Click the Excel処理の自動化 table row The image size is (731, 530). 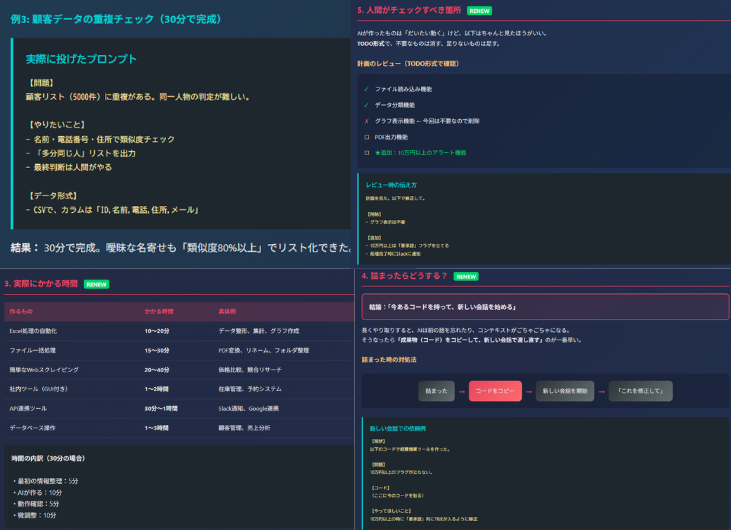pyautogui.click(x=179, y=331)
